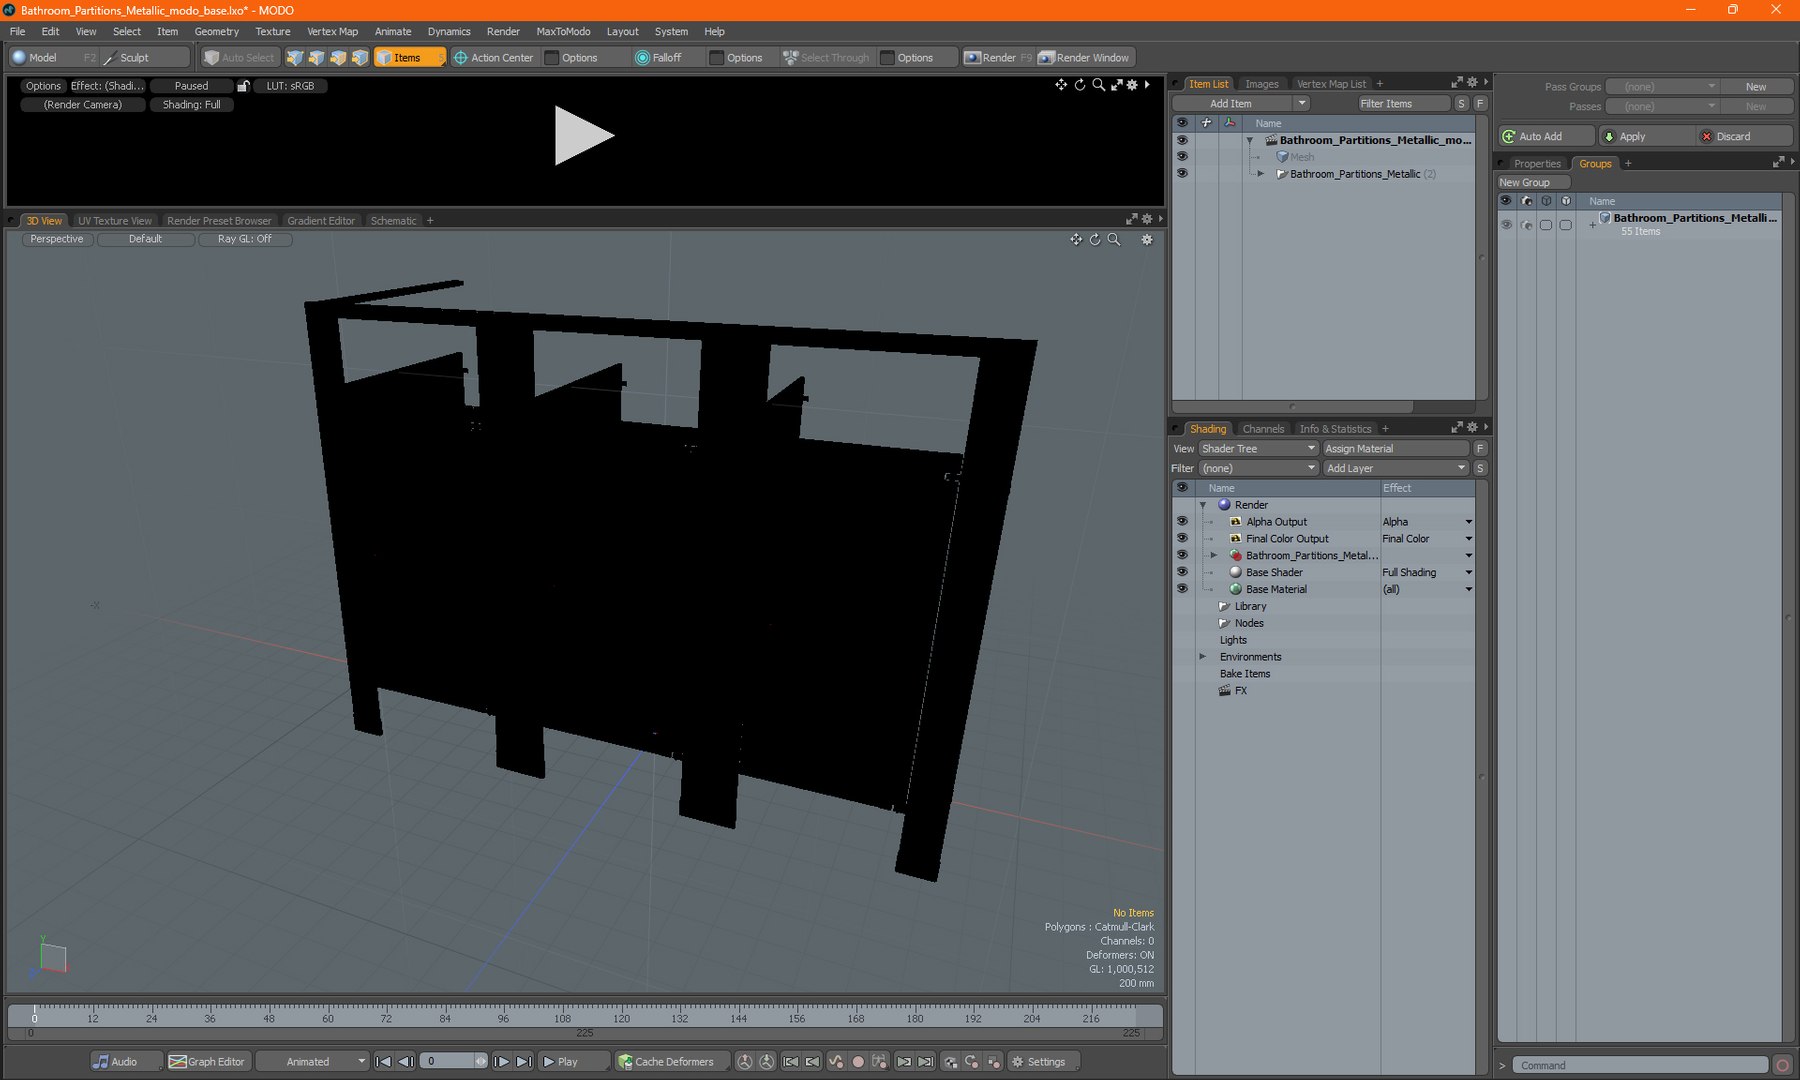
Task: Expand the Environments node
Action: [x=1203, y=657]
